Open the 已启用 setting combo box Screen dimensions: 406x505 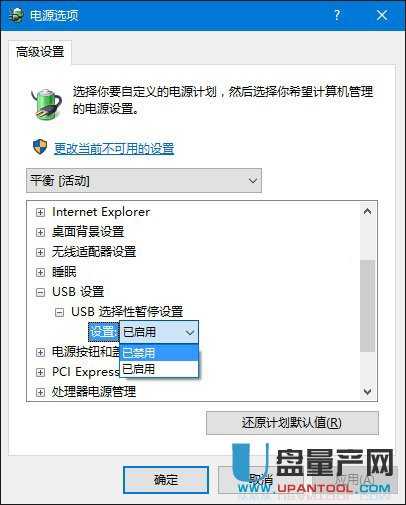pyautogui.click(x=159, y=332)
